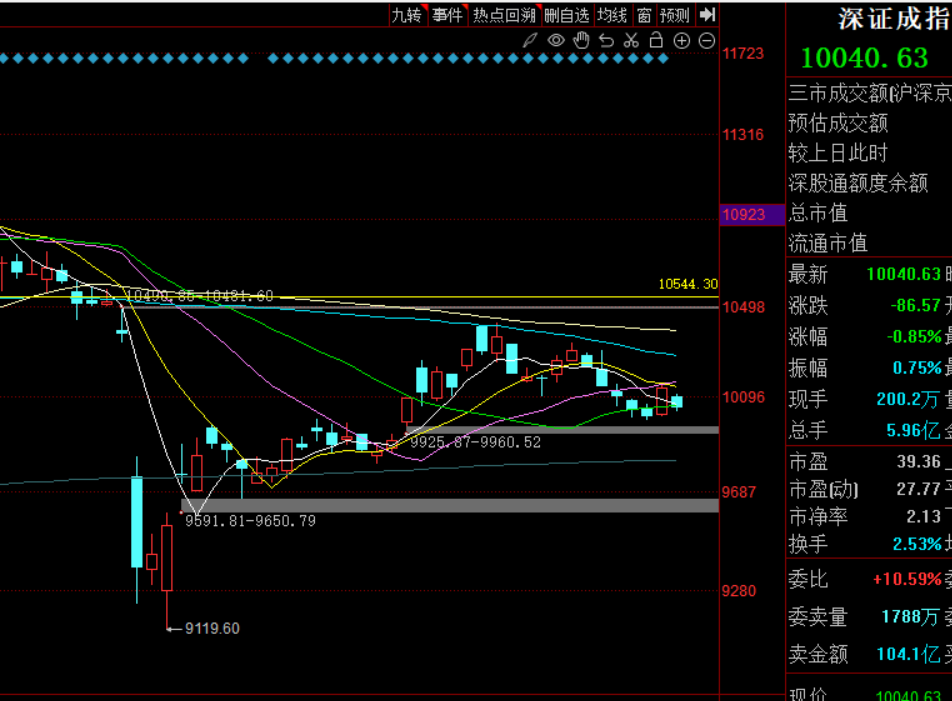Toggle the chart lock icon
952x701 pixels.
[656, 41]
